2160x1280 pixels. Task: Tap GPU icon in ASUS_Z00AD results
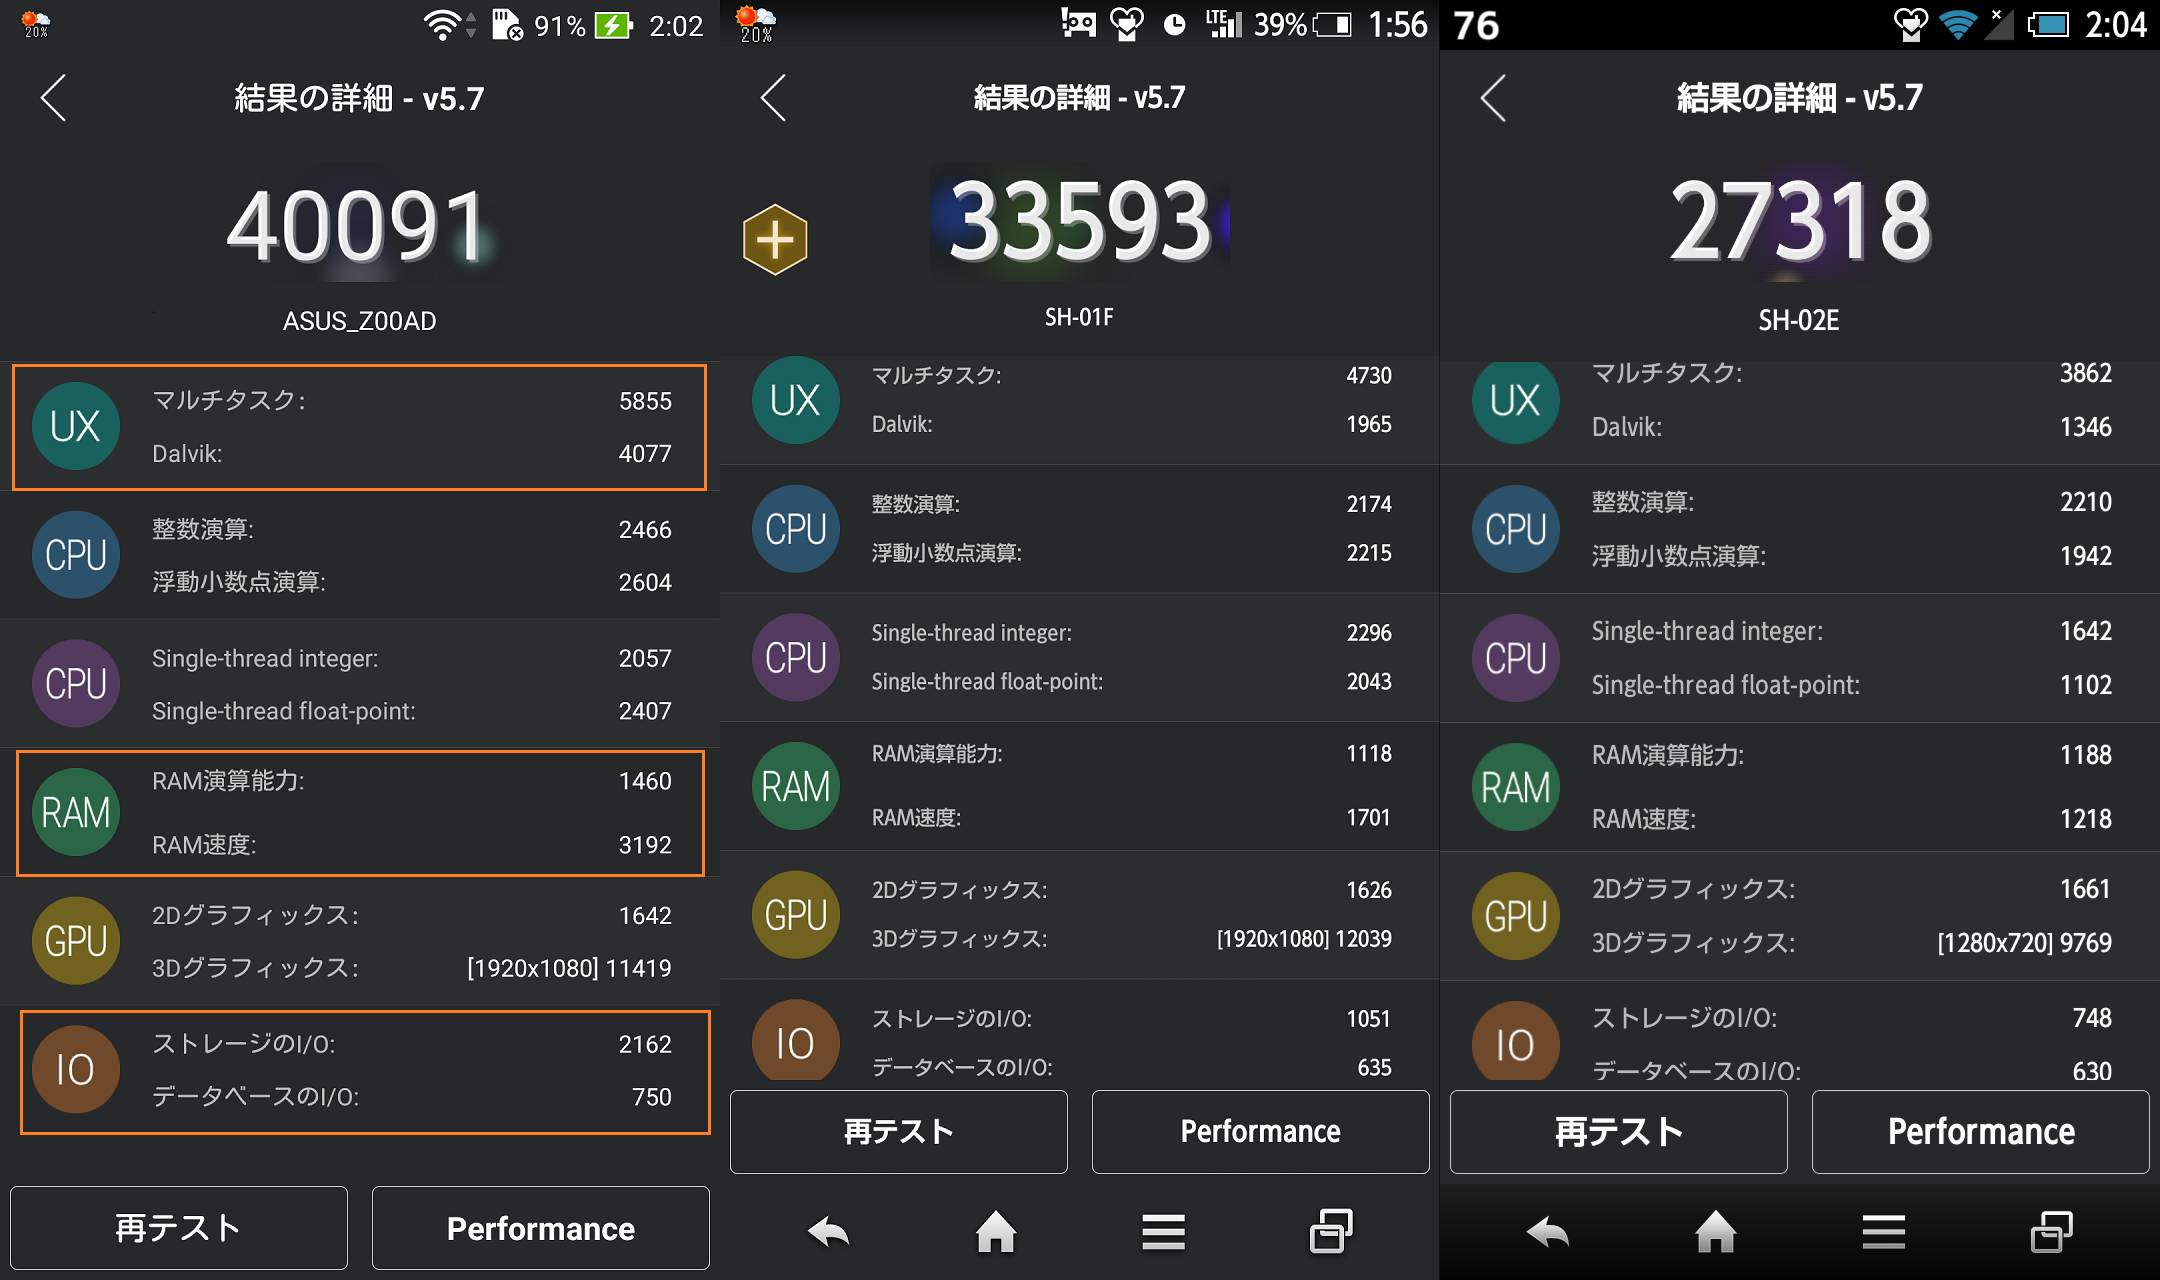76,941
